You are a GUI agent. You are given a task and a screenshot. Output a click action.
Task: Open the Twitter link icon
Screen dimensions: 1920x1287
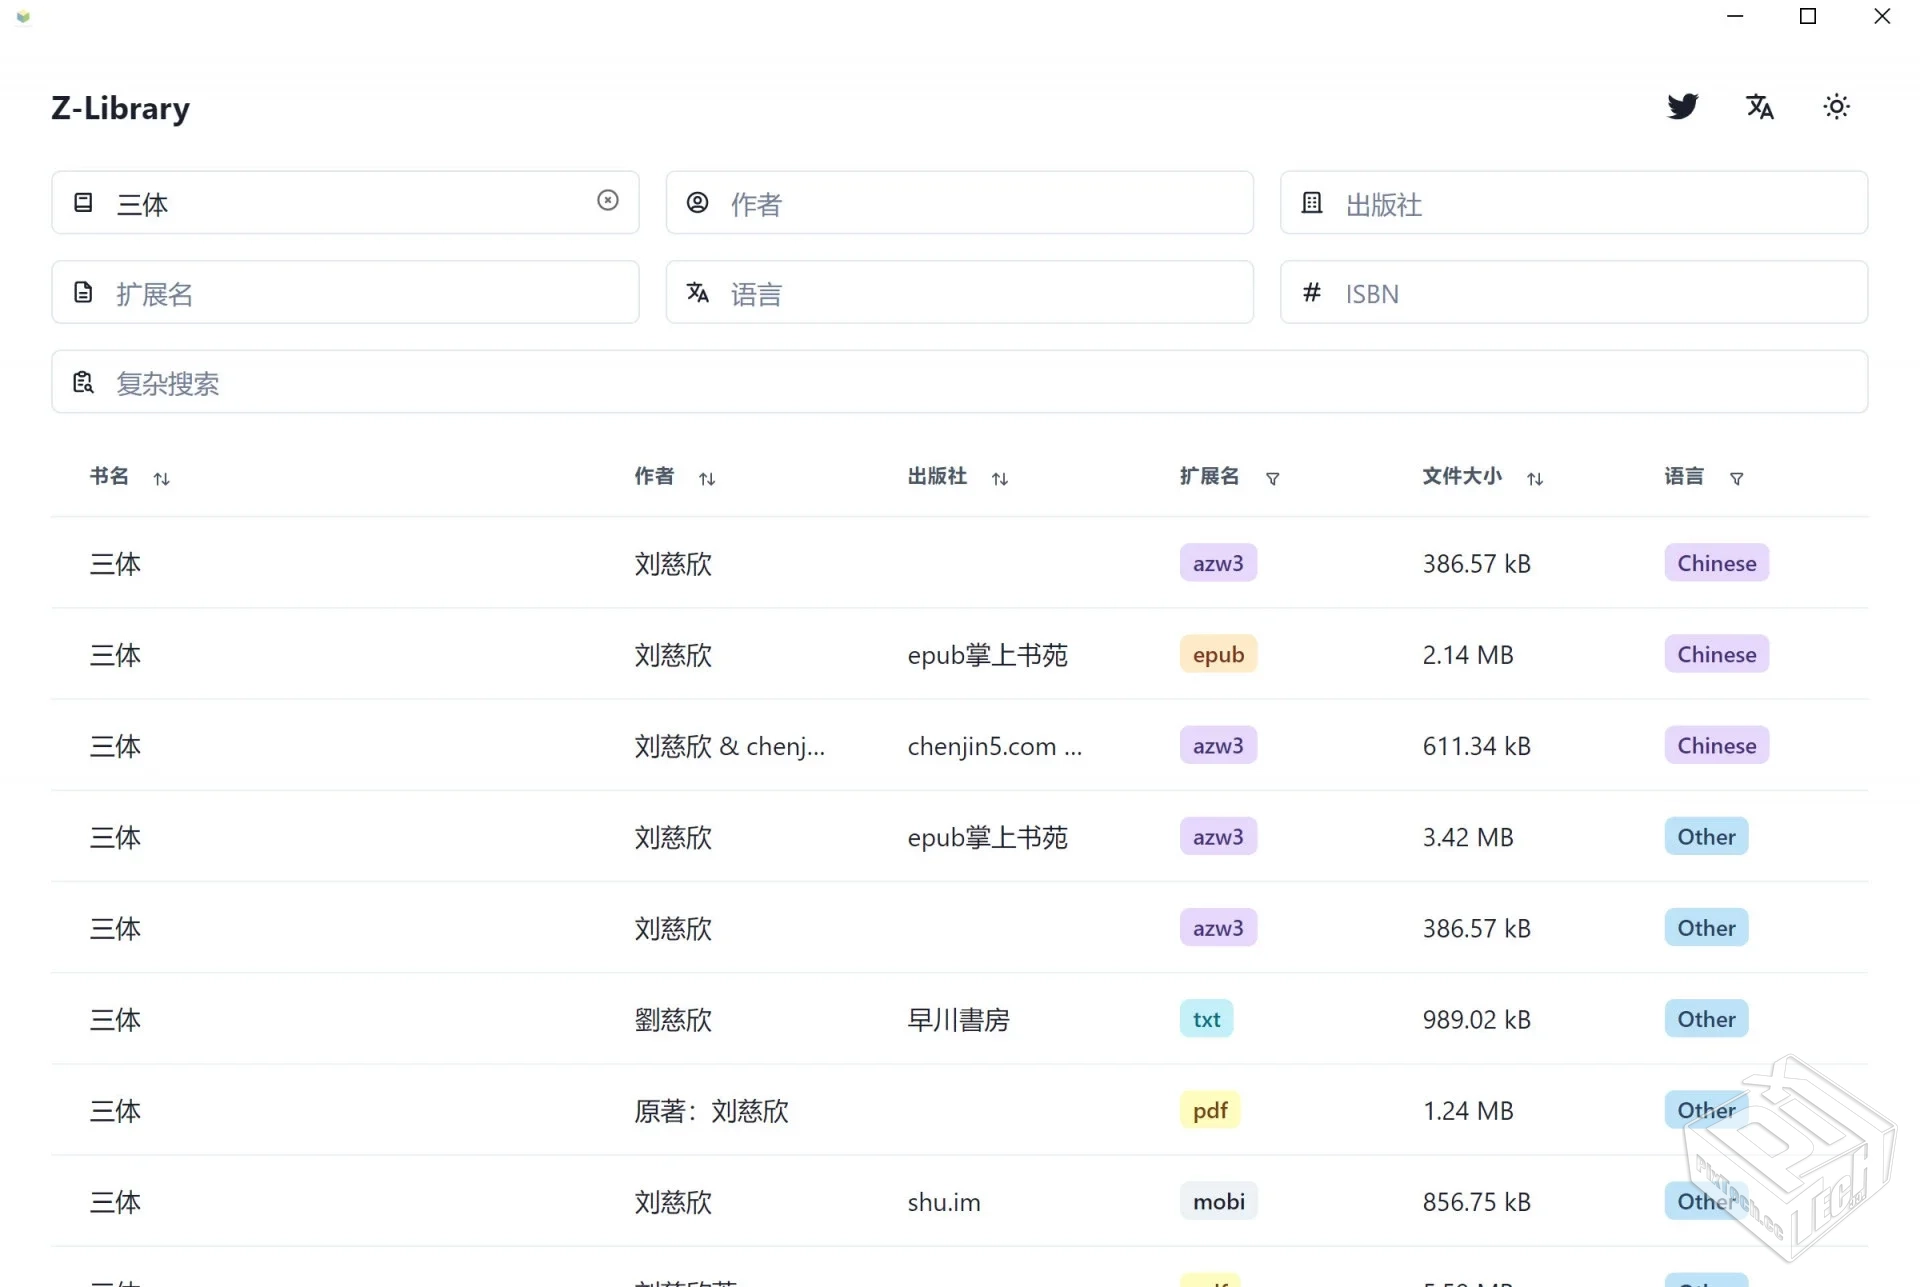[1683, 107]
